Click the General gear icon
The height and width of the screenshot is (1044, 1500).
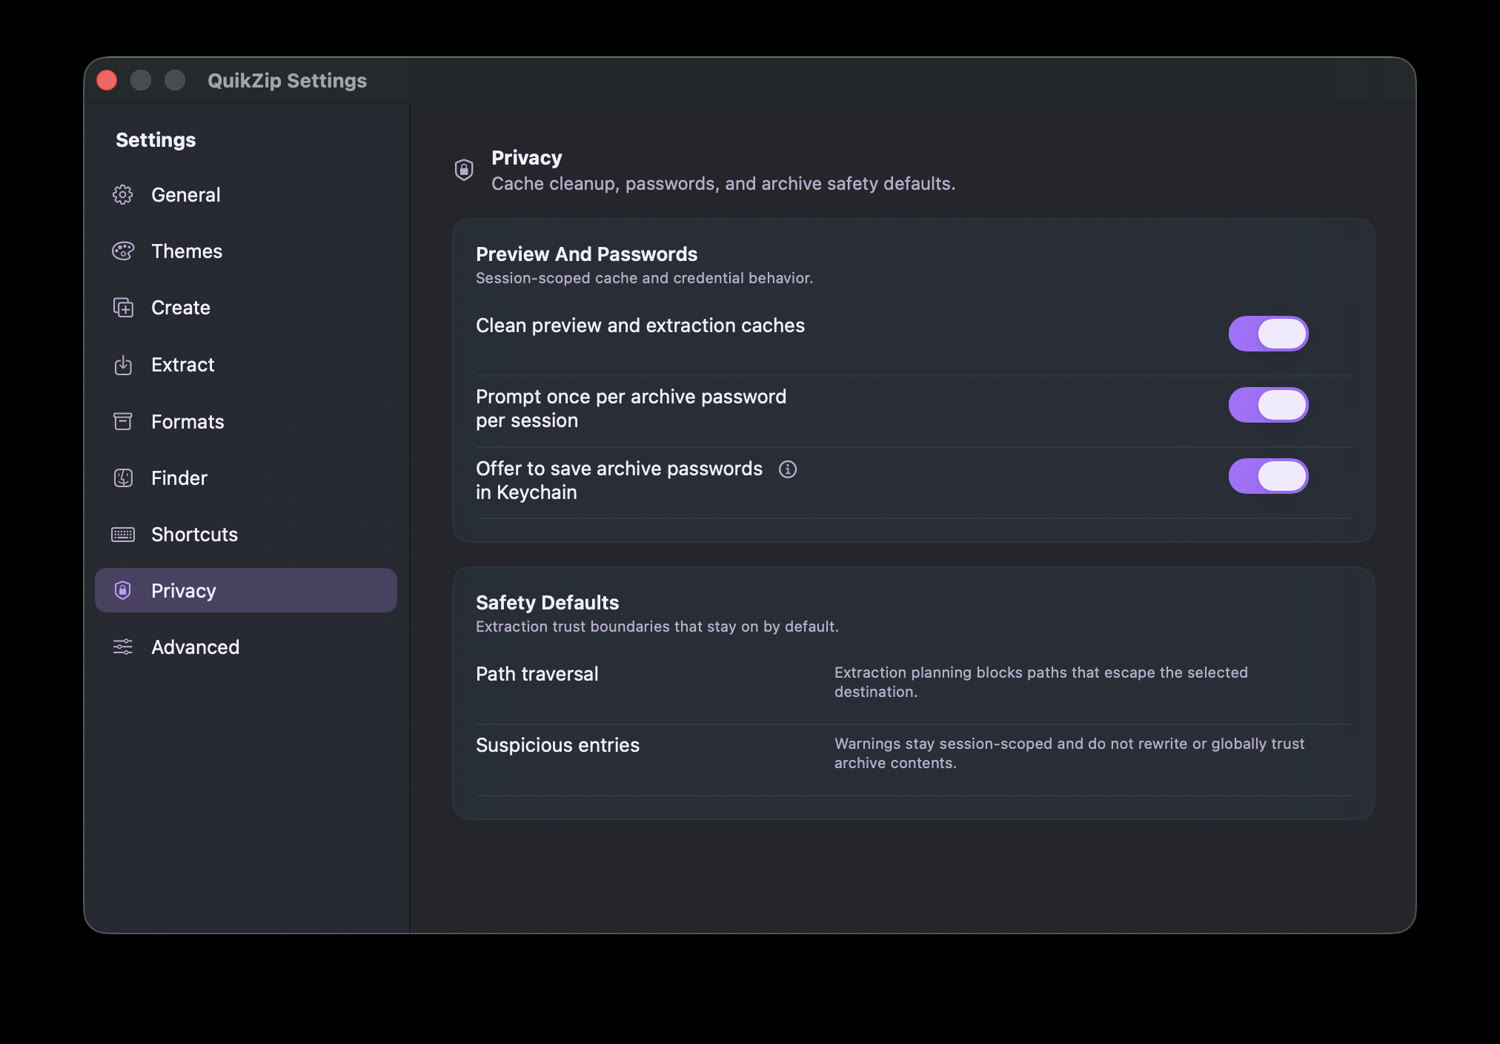[x=123, y=195]
